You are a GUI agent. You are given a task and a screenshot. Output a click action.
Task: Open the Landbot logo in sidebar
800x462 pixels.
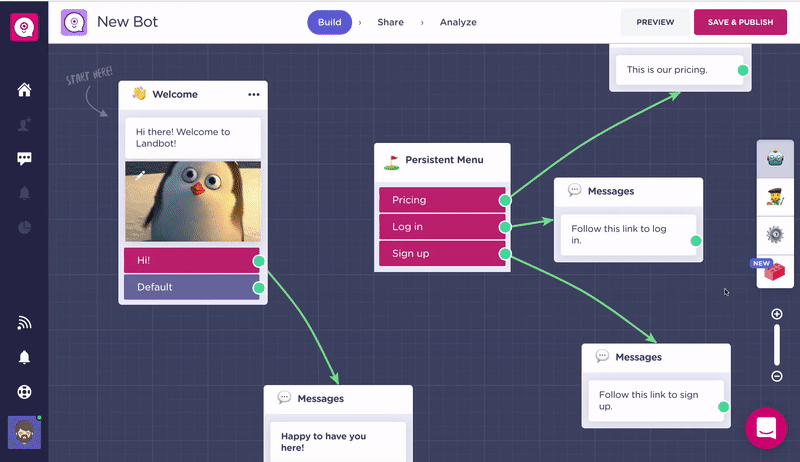(24, 27)
